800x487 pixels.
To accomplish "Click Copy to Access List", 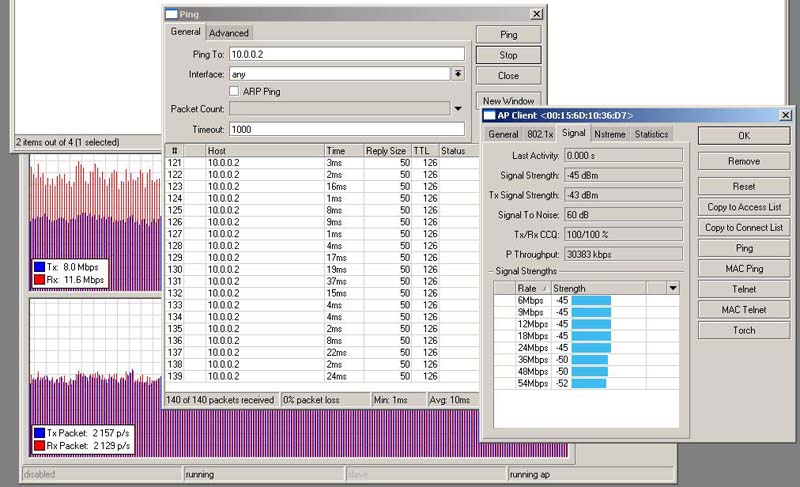I will [744, 207].
